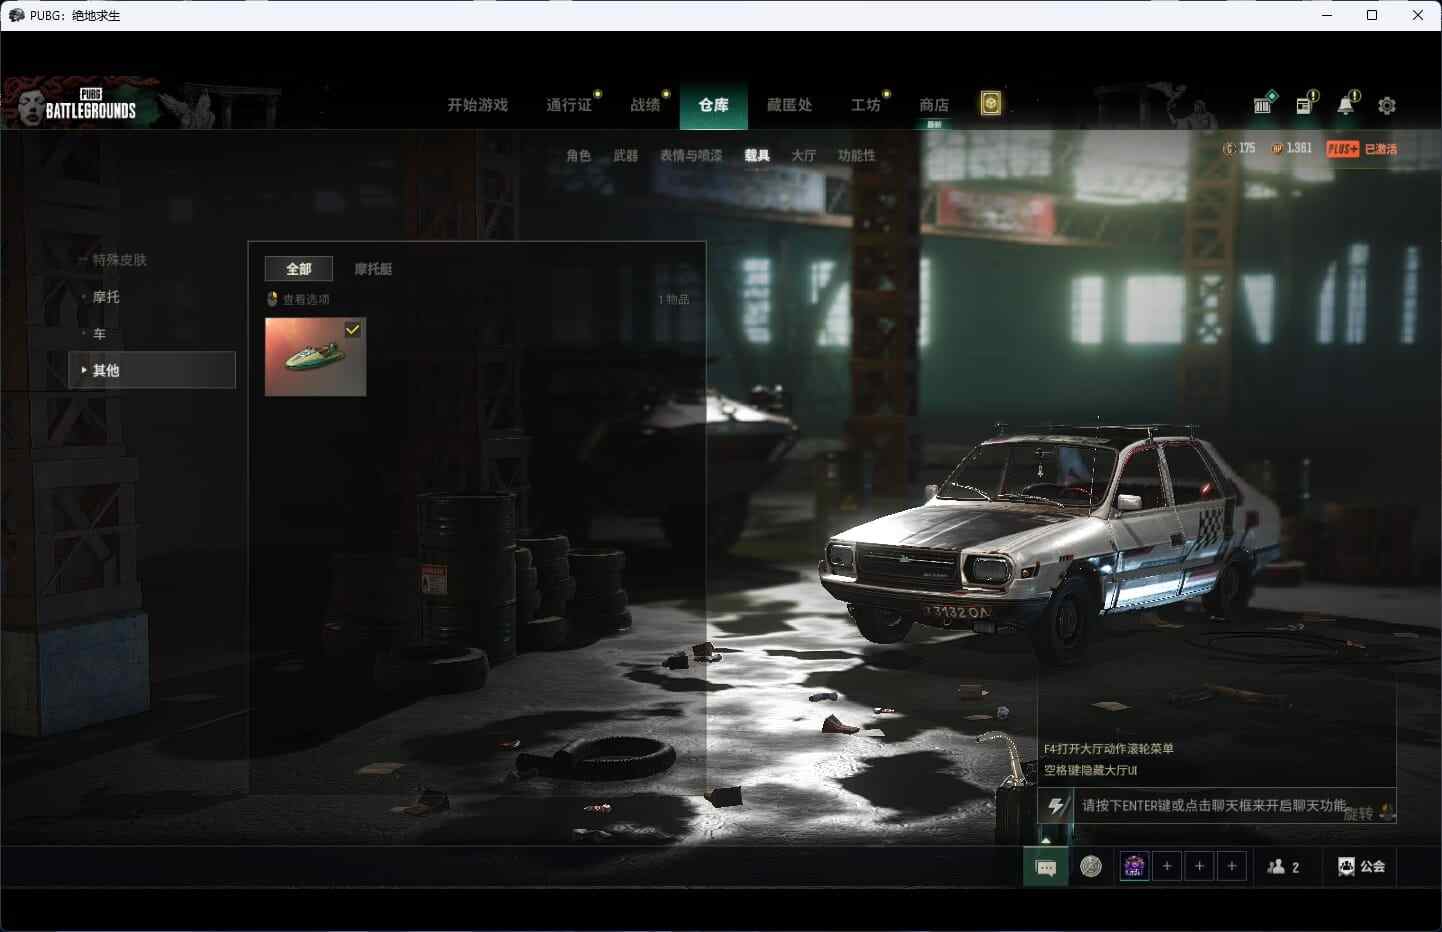Screen dimensions: 1442x932
Task: Open the 仓库 tab
Action: [714, 106]
